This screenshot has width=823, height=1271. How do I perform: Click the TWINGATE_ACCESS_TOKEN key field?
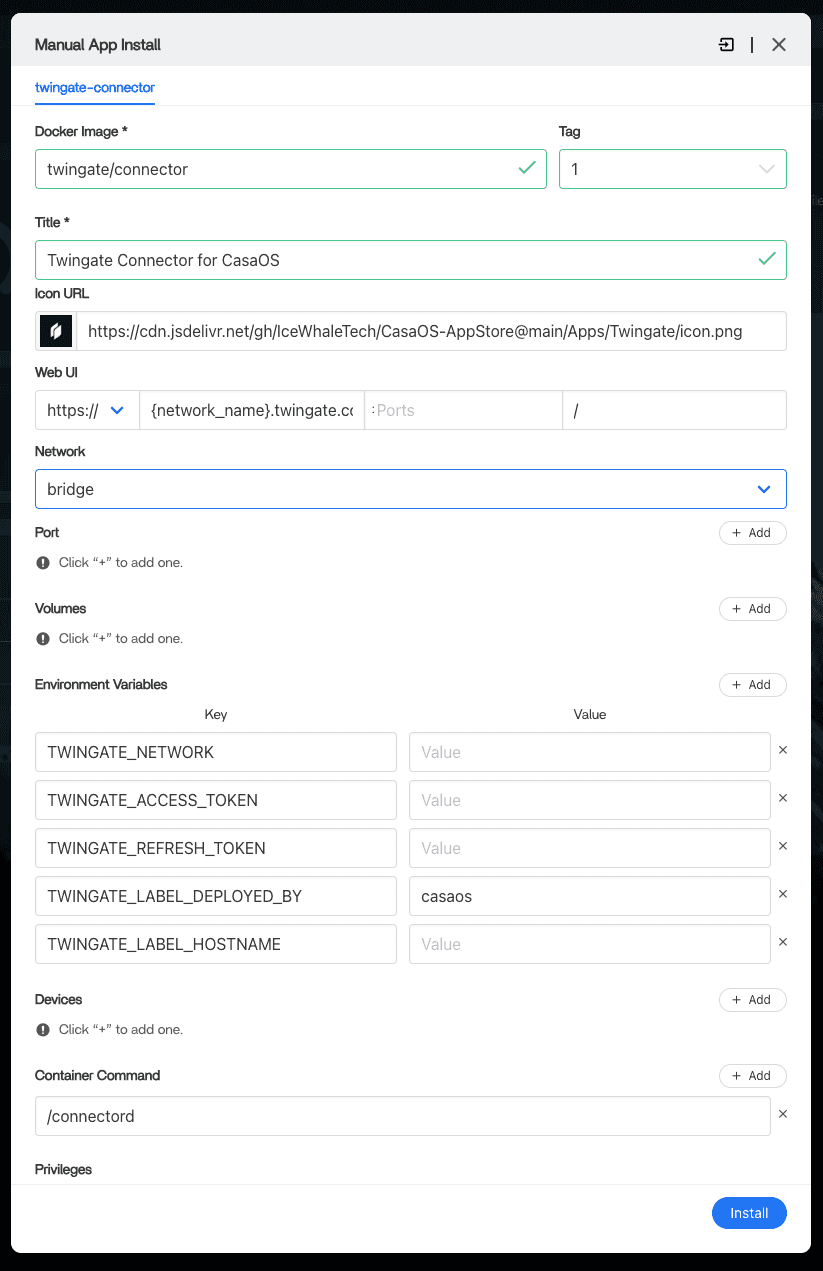click(x=216, y=800)
